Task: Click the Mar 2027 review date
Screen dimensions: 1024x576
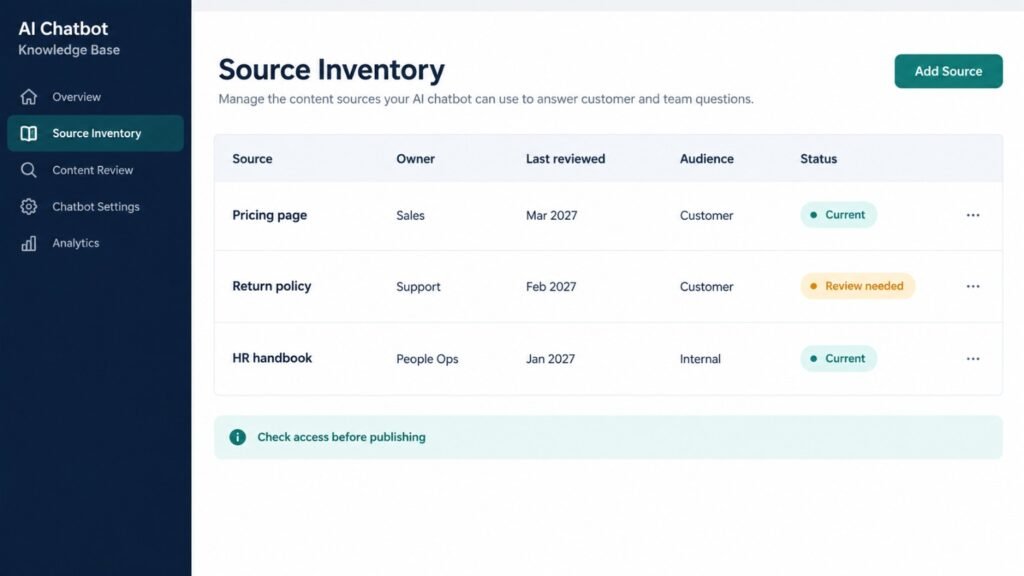Action: 551,216
